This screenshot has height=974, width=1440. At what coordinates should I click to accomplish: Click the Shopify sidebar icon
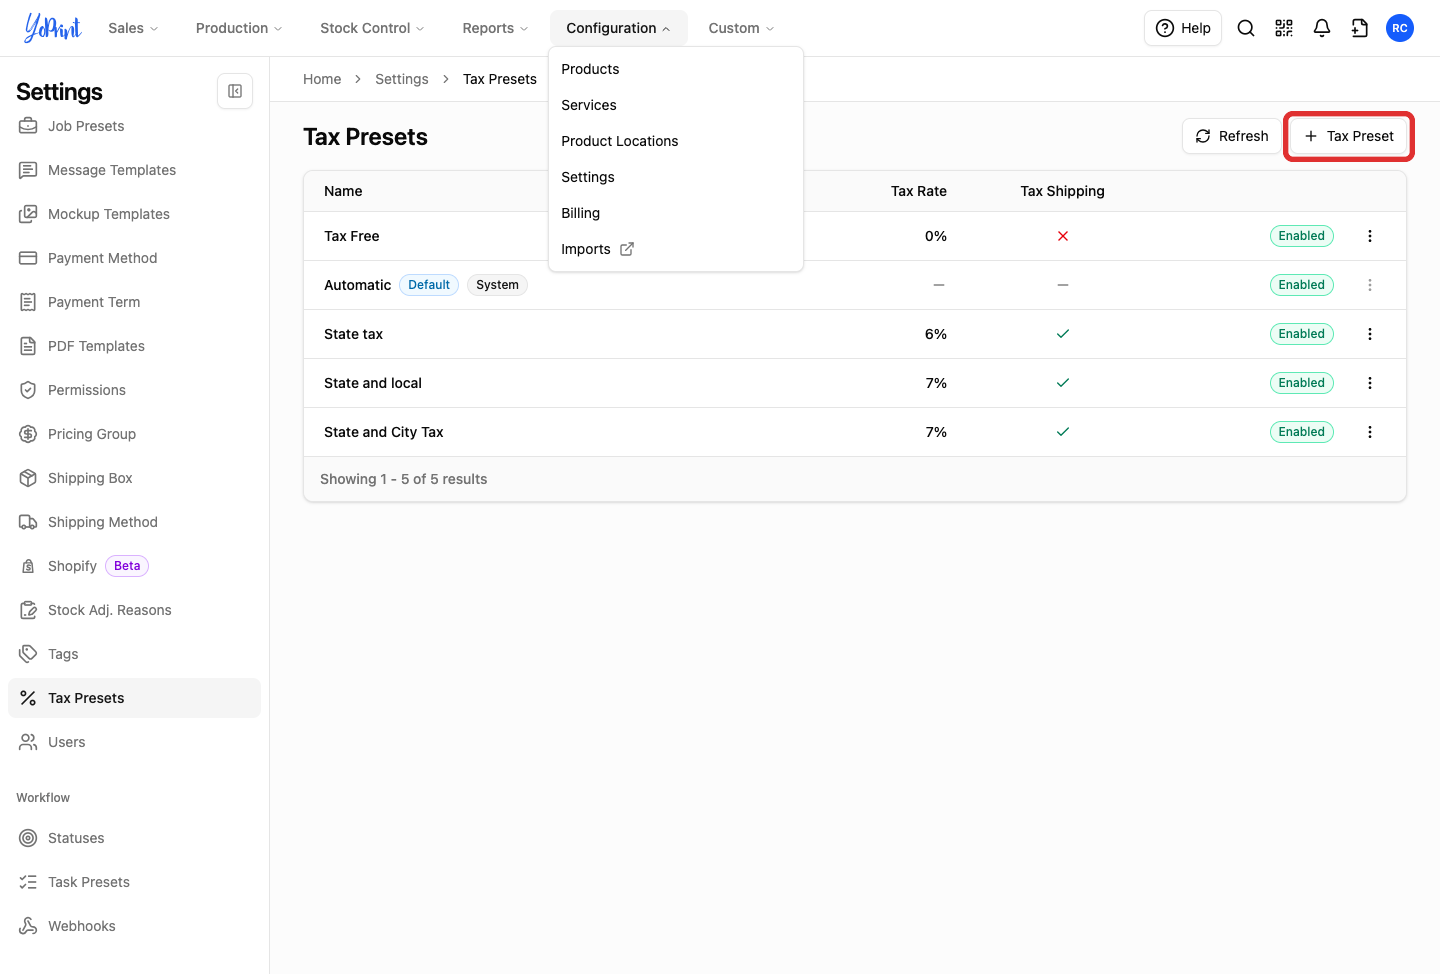tap(28, 566)
